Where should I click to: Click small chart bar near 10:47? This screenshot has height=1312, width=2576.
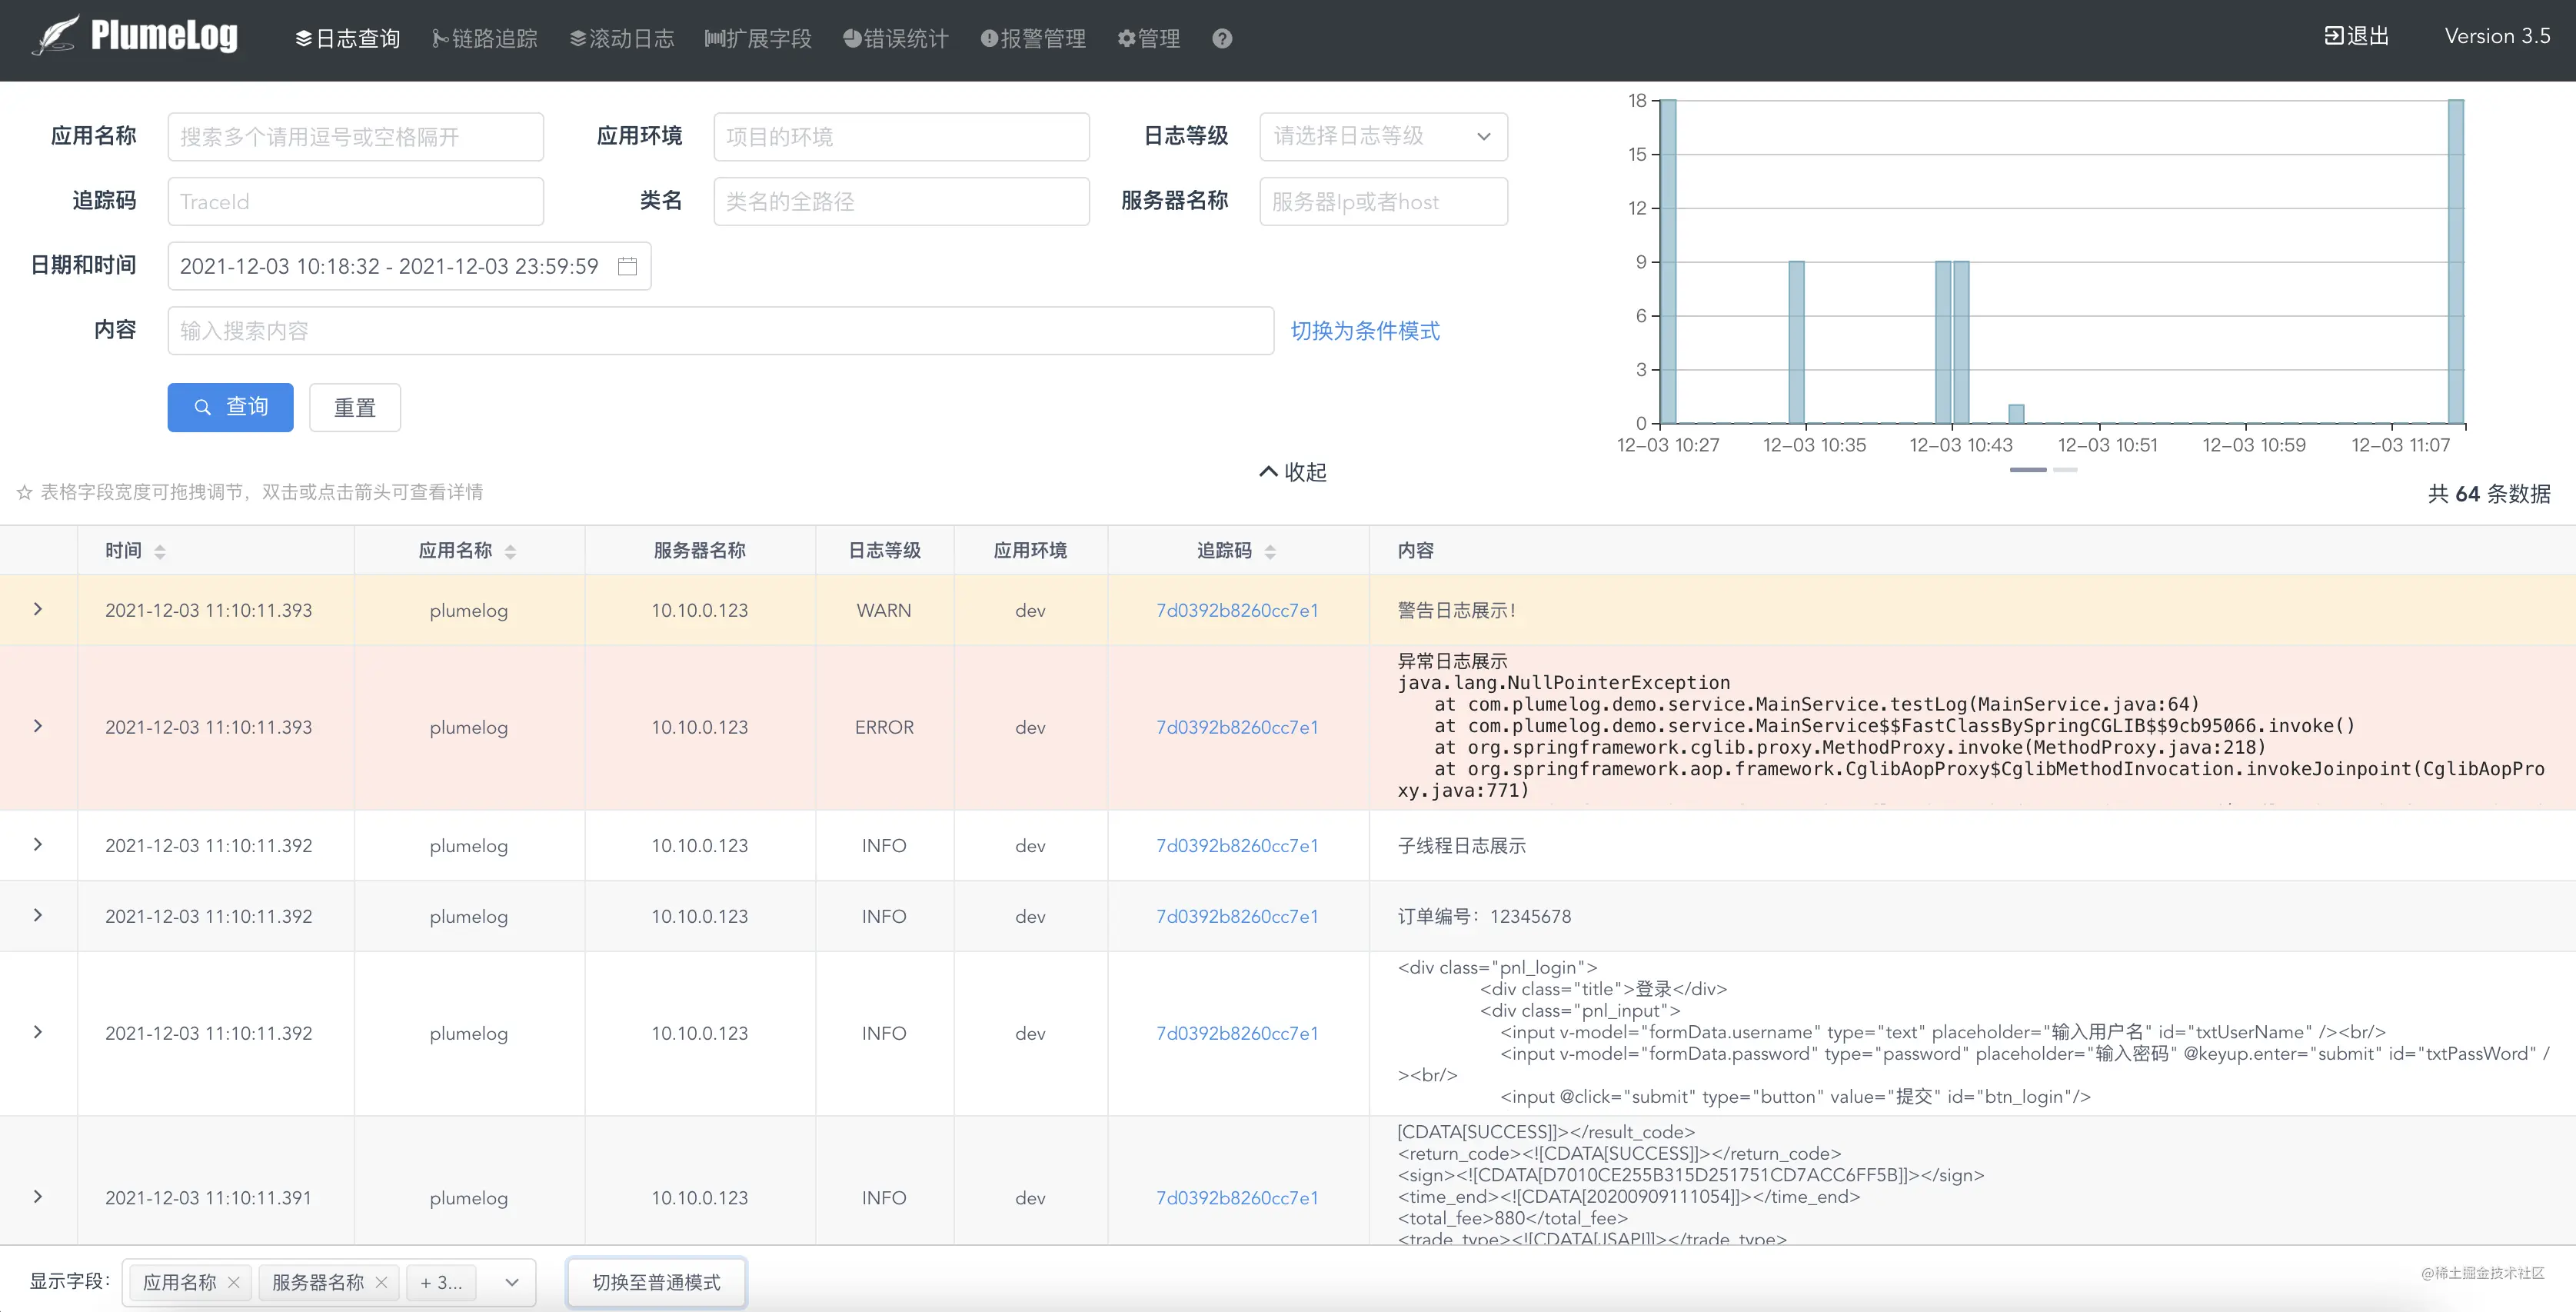[2016, 414]
